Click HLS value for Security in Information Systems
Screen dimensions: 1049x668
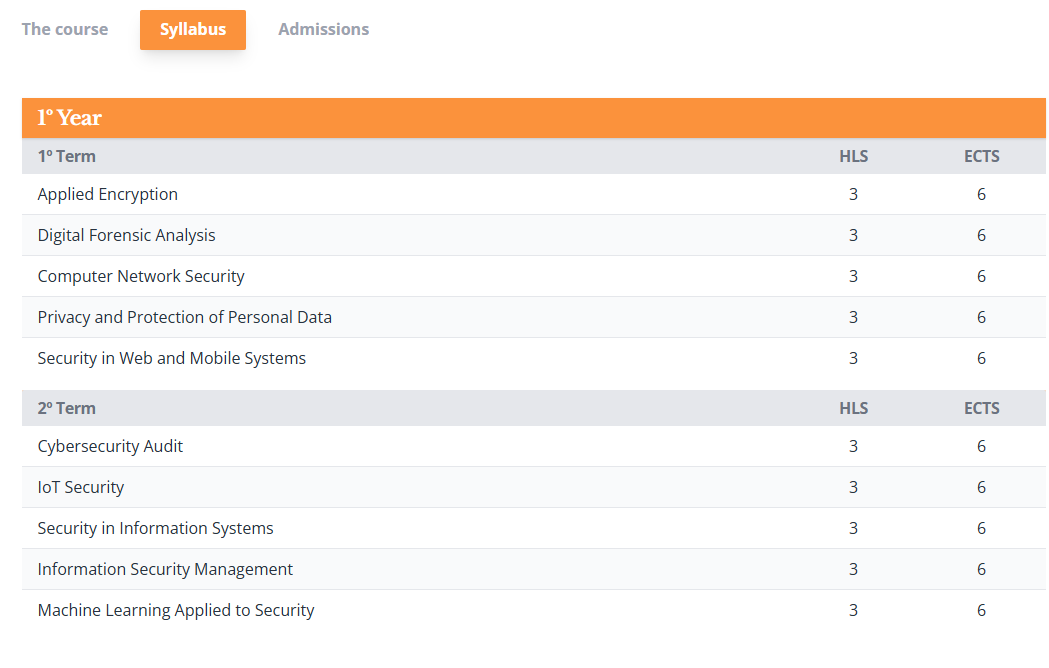coord(854,528)
